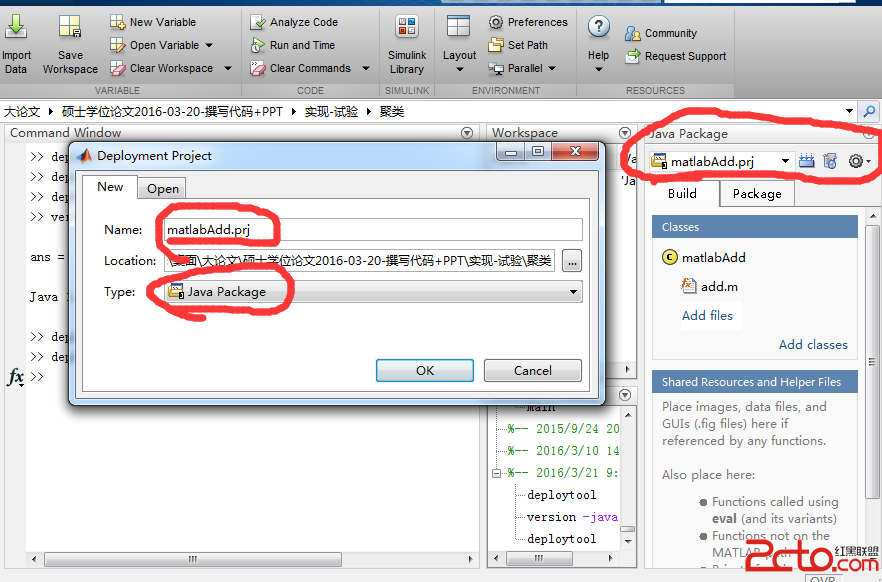Click the folder search magnifier icon
Screen dimensions: 882x582
(x=869, y=111)
